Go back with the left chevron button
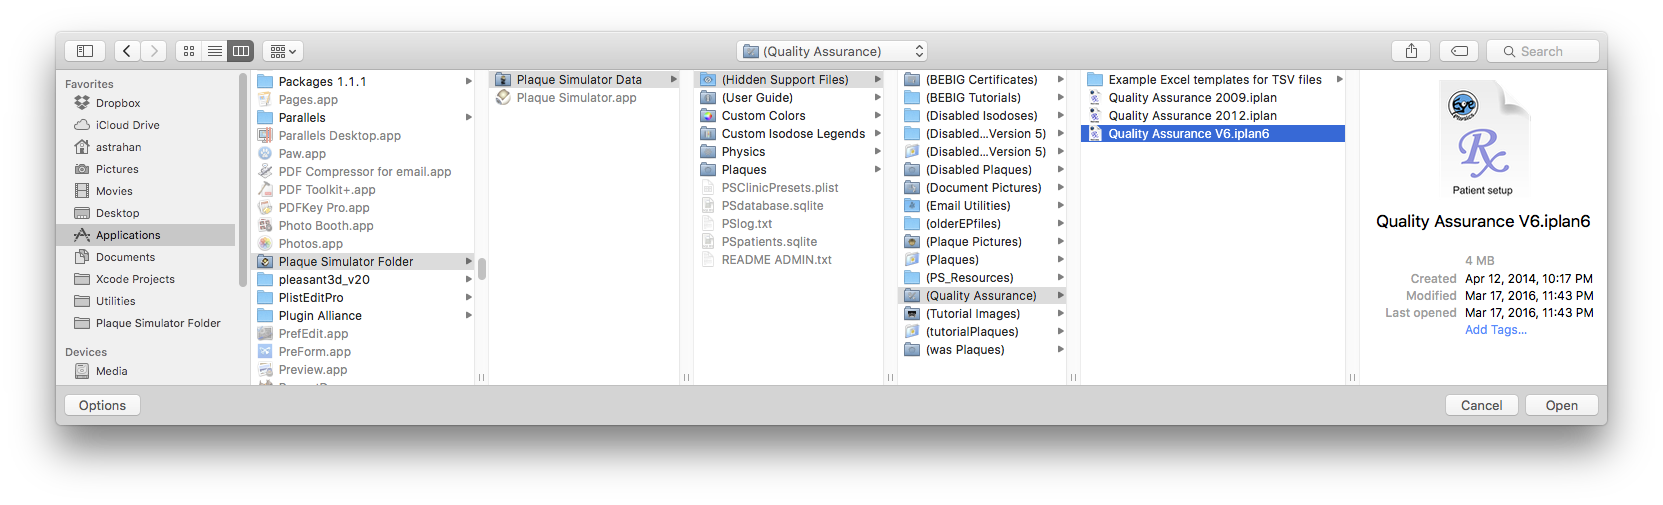1663x505 pixels. [127, 51]
